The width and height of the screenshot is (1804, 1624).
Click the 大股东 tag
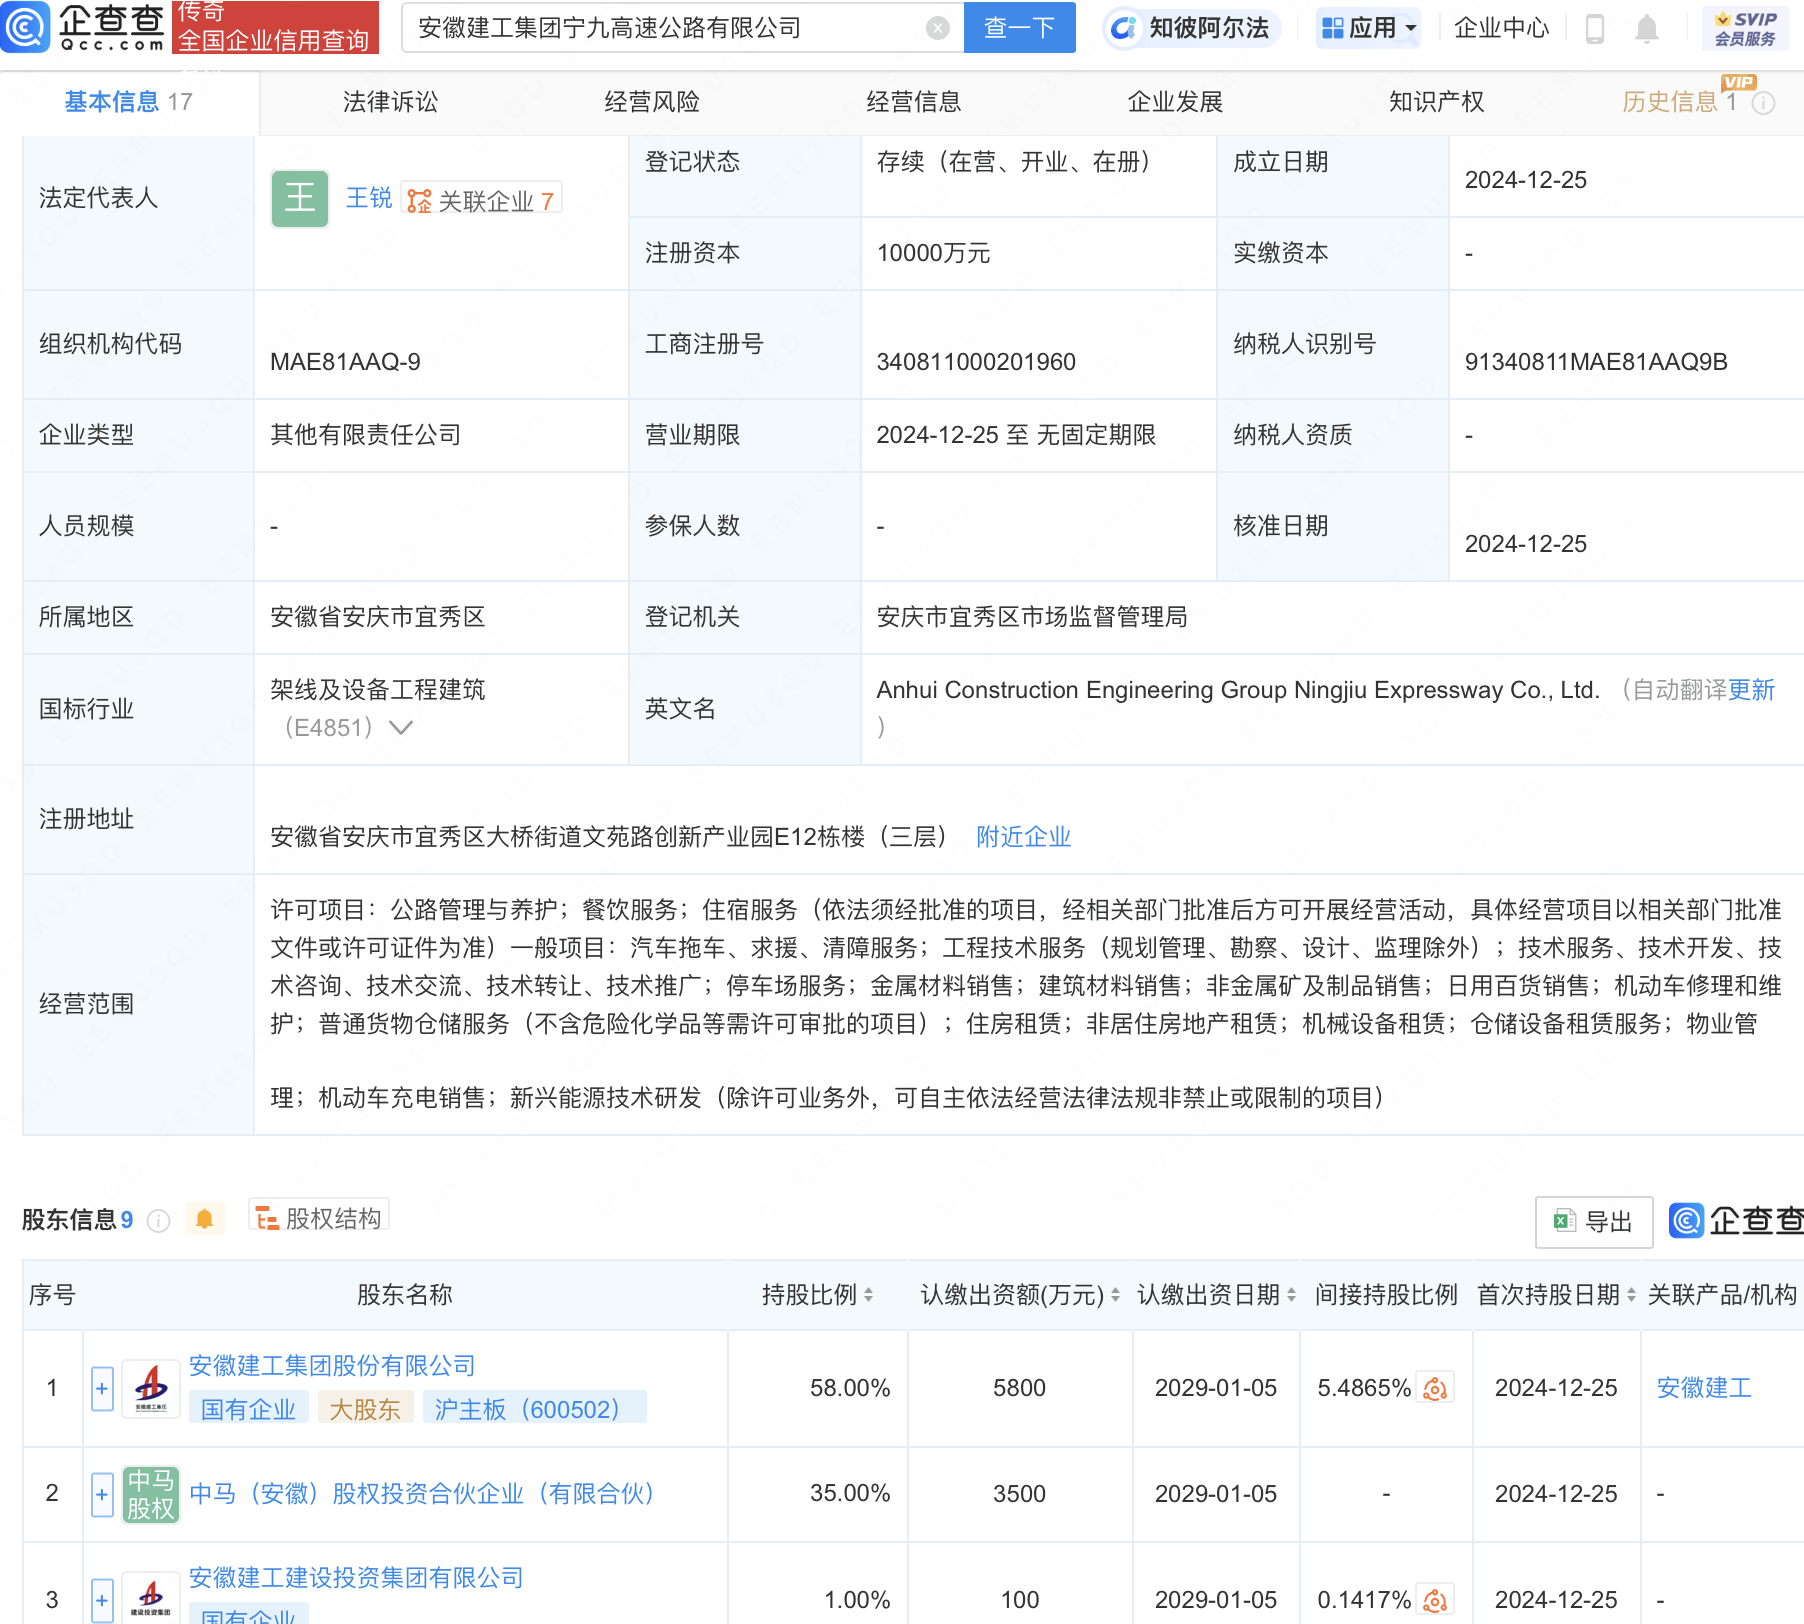pos(365,1409)
